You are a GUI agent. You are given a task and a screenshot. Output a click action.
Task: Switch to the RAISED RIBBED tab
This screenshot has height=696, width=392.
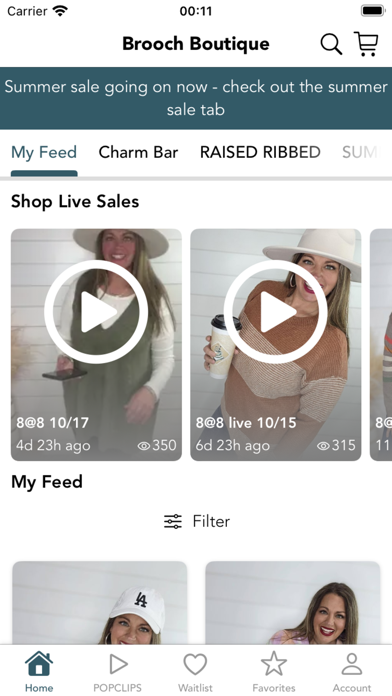(x=260, y=152)
